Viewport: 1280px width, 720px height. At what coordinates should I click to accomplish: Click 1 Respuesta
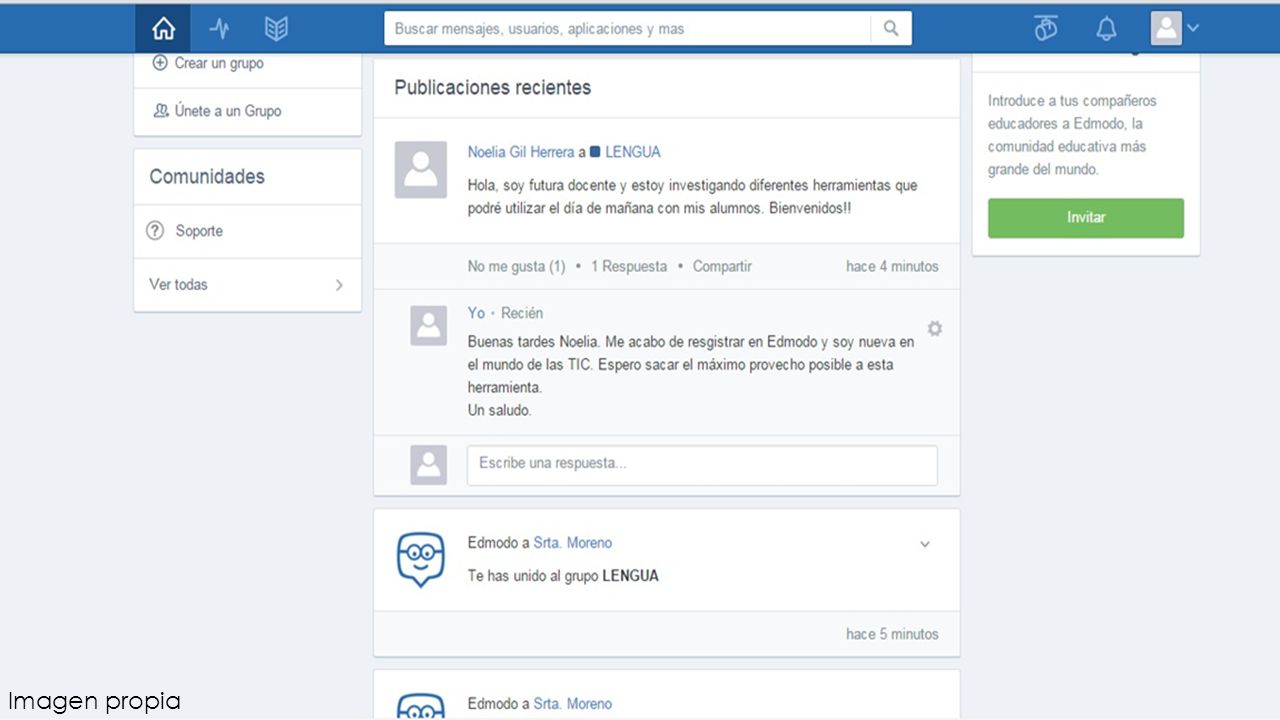[629, 266]
